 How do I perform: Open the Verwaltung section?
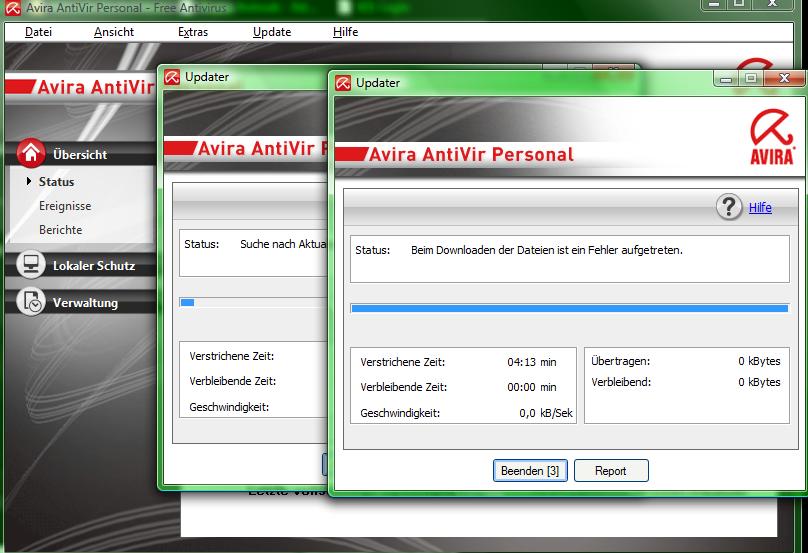pyautogui.click(x=85, y=303)
